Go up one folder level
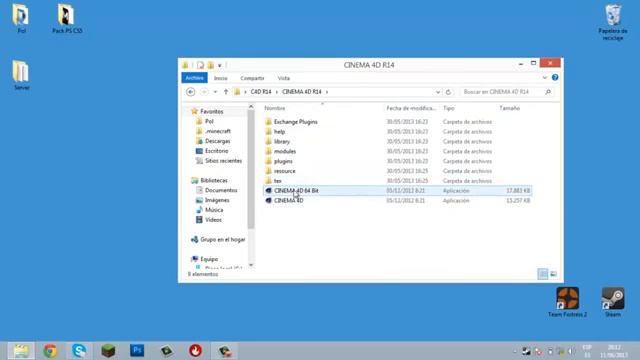Image resolution: width=640 pixels, height=360 pixels. [226, 92]
